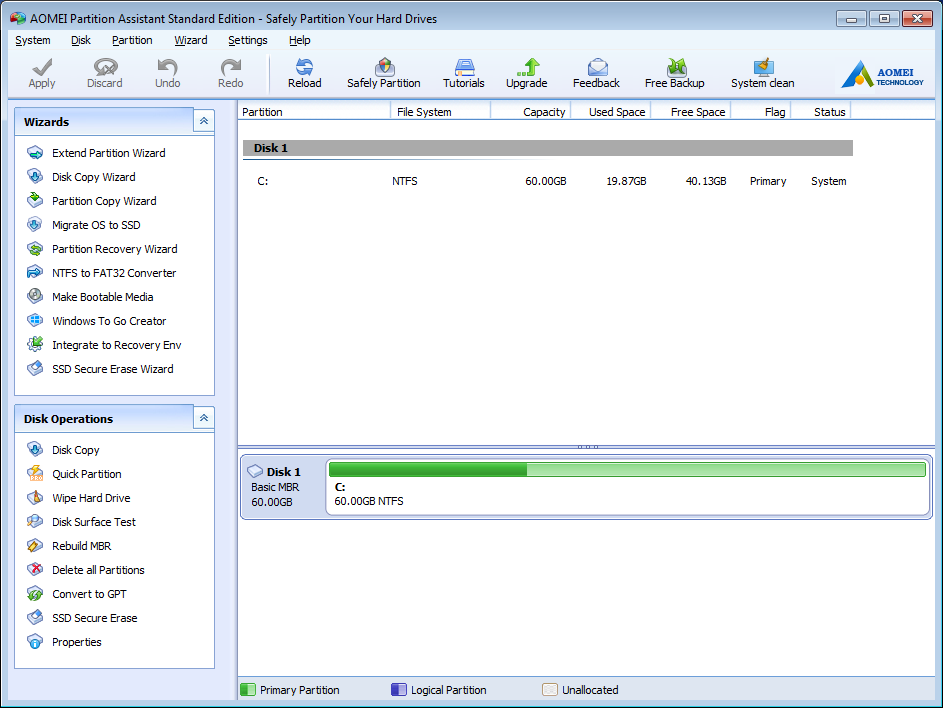Click the Apply checkmark toolbar icon
943x708 pixels.
(41, 67)
